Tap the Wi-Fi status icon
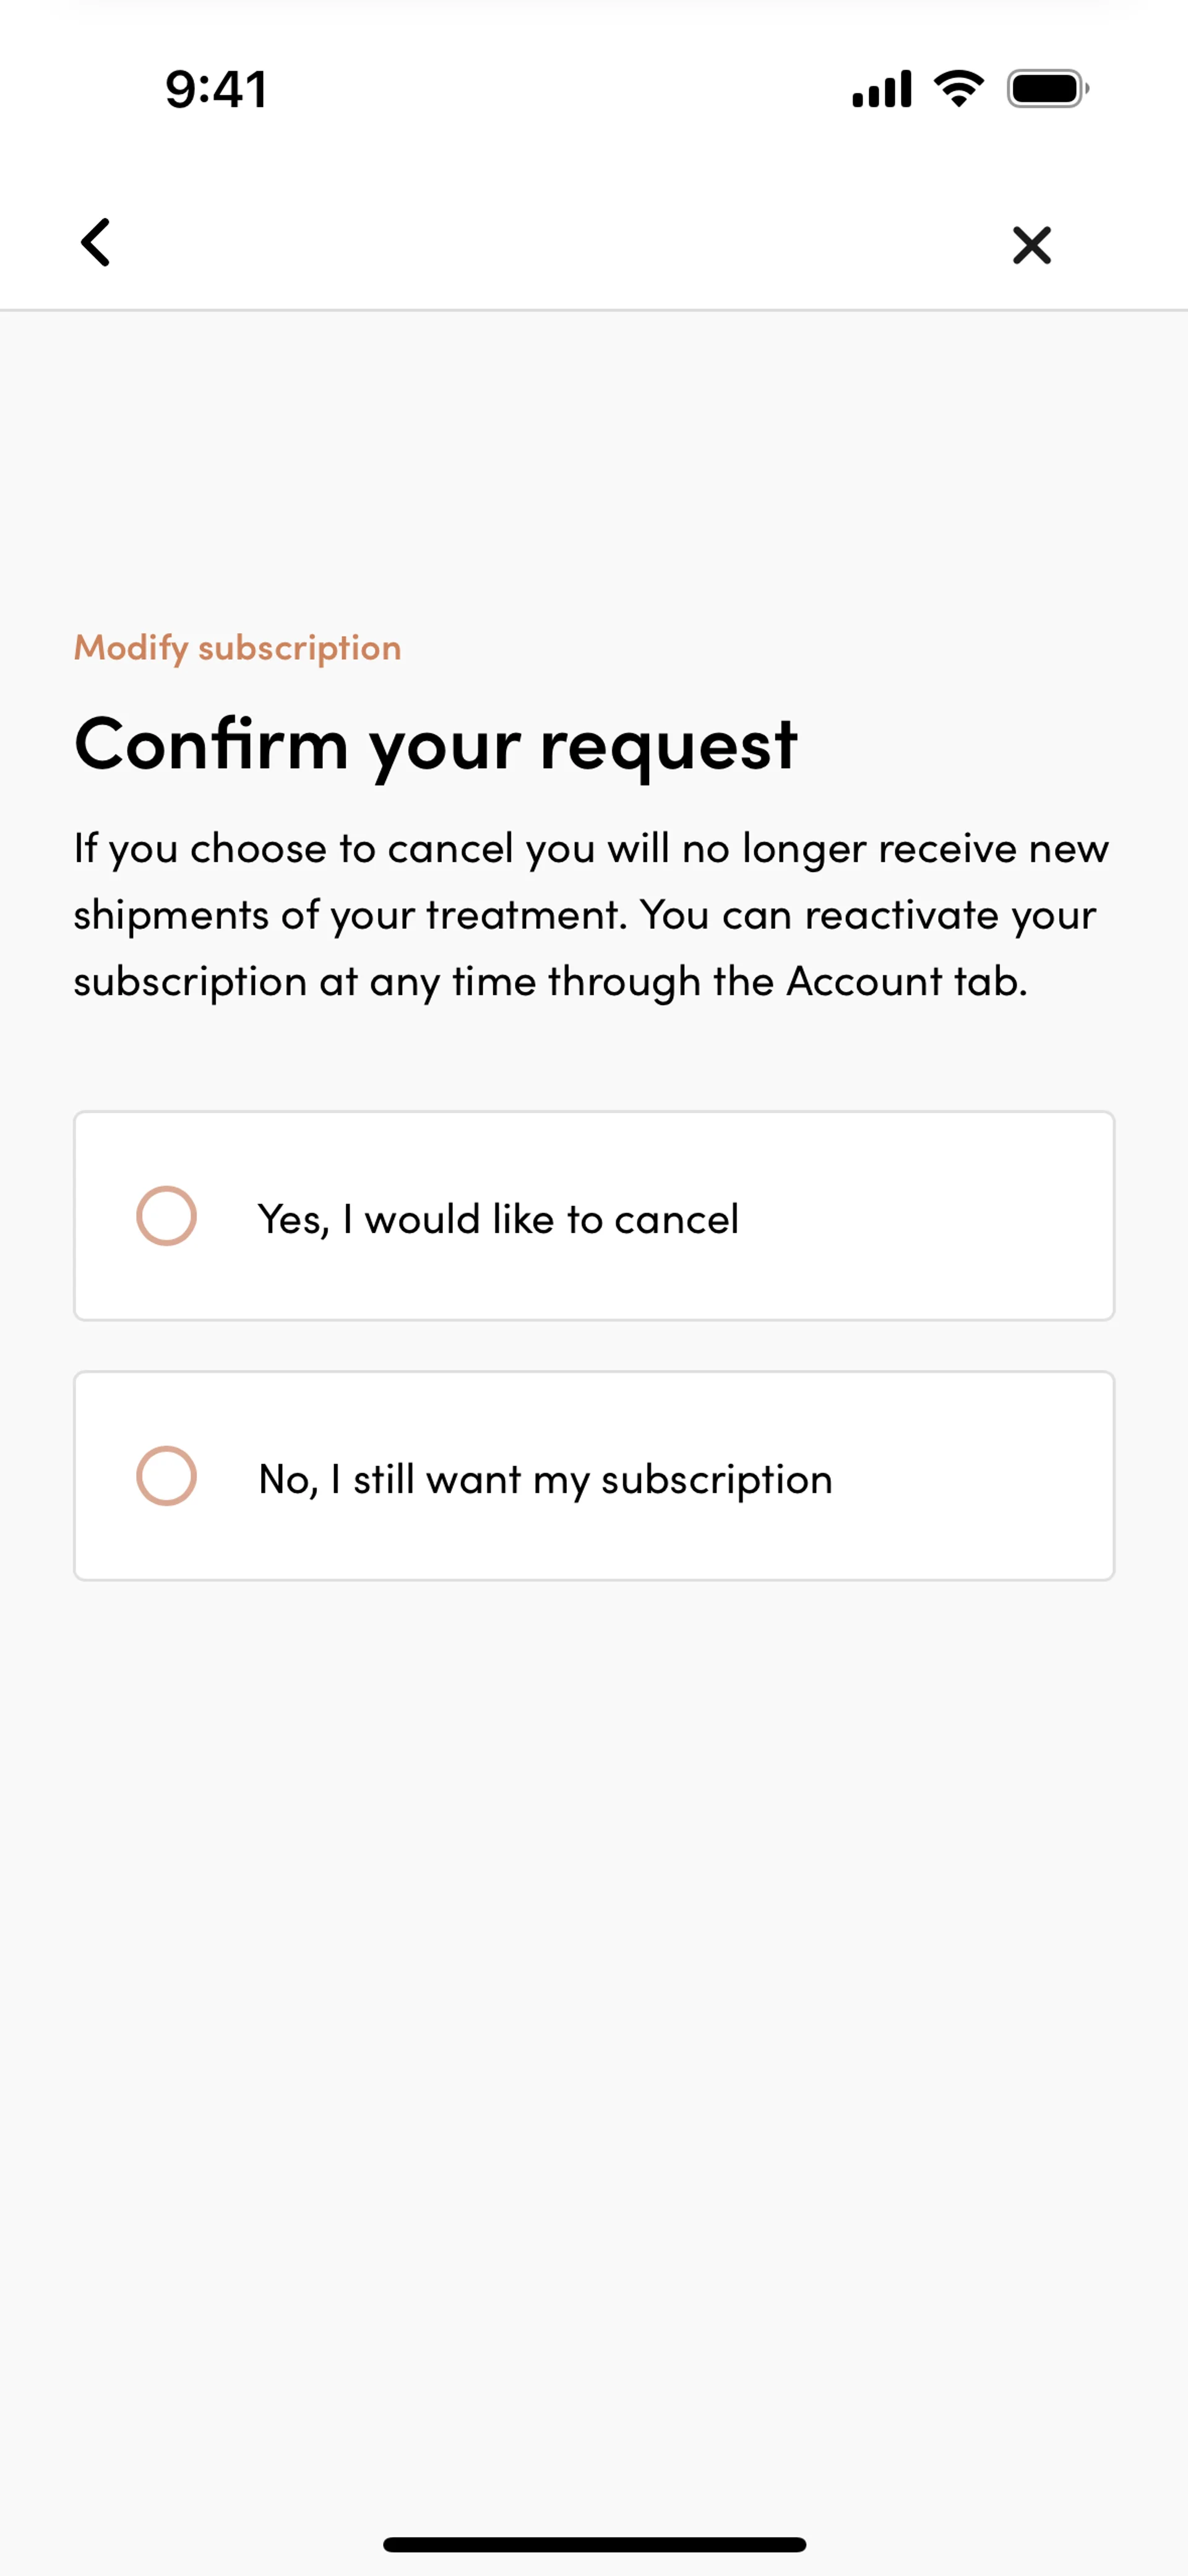 pyautogui.click(x=958, y=89)
